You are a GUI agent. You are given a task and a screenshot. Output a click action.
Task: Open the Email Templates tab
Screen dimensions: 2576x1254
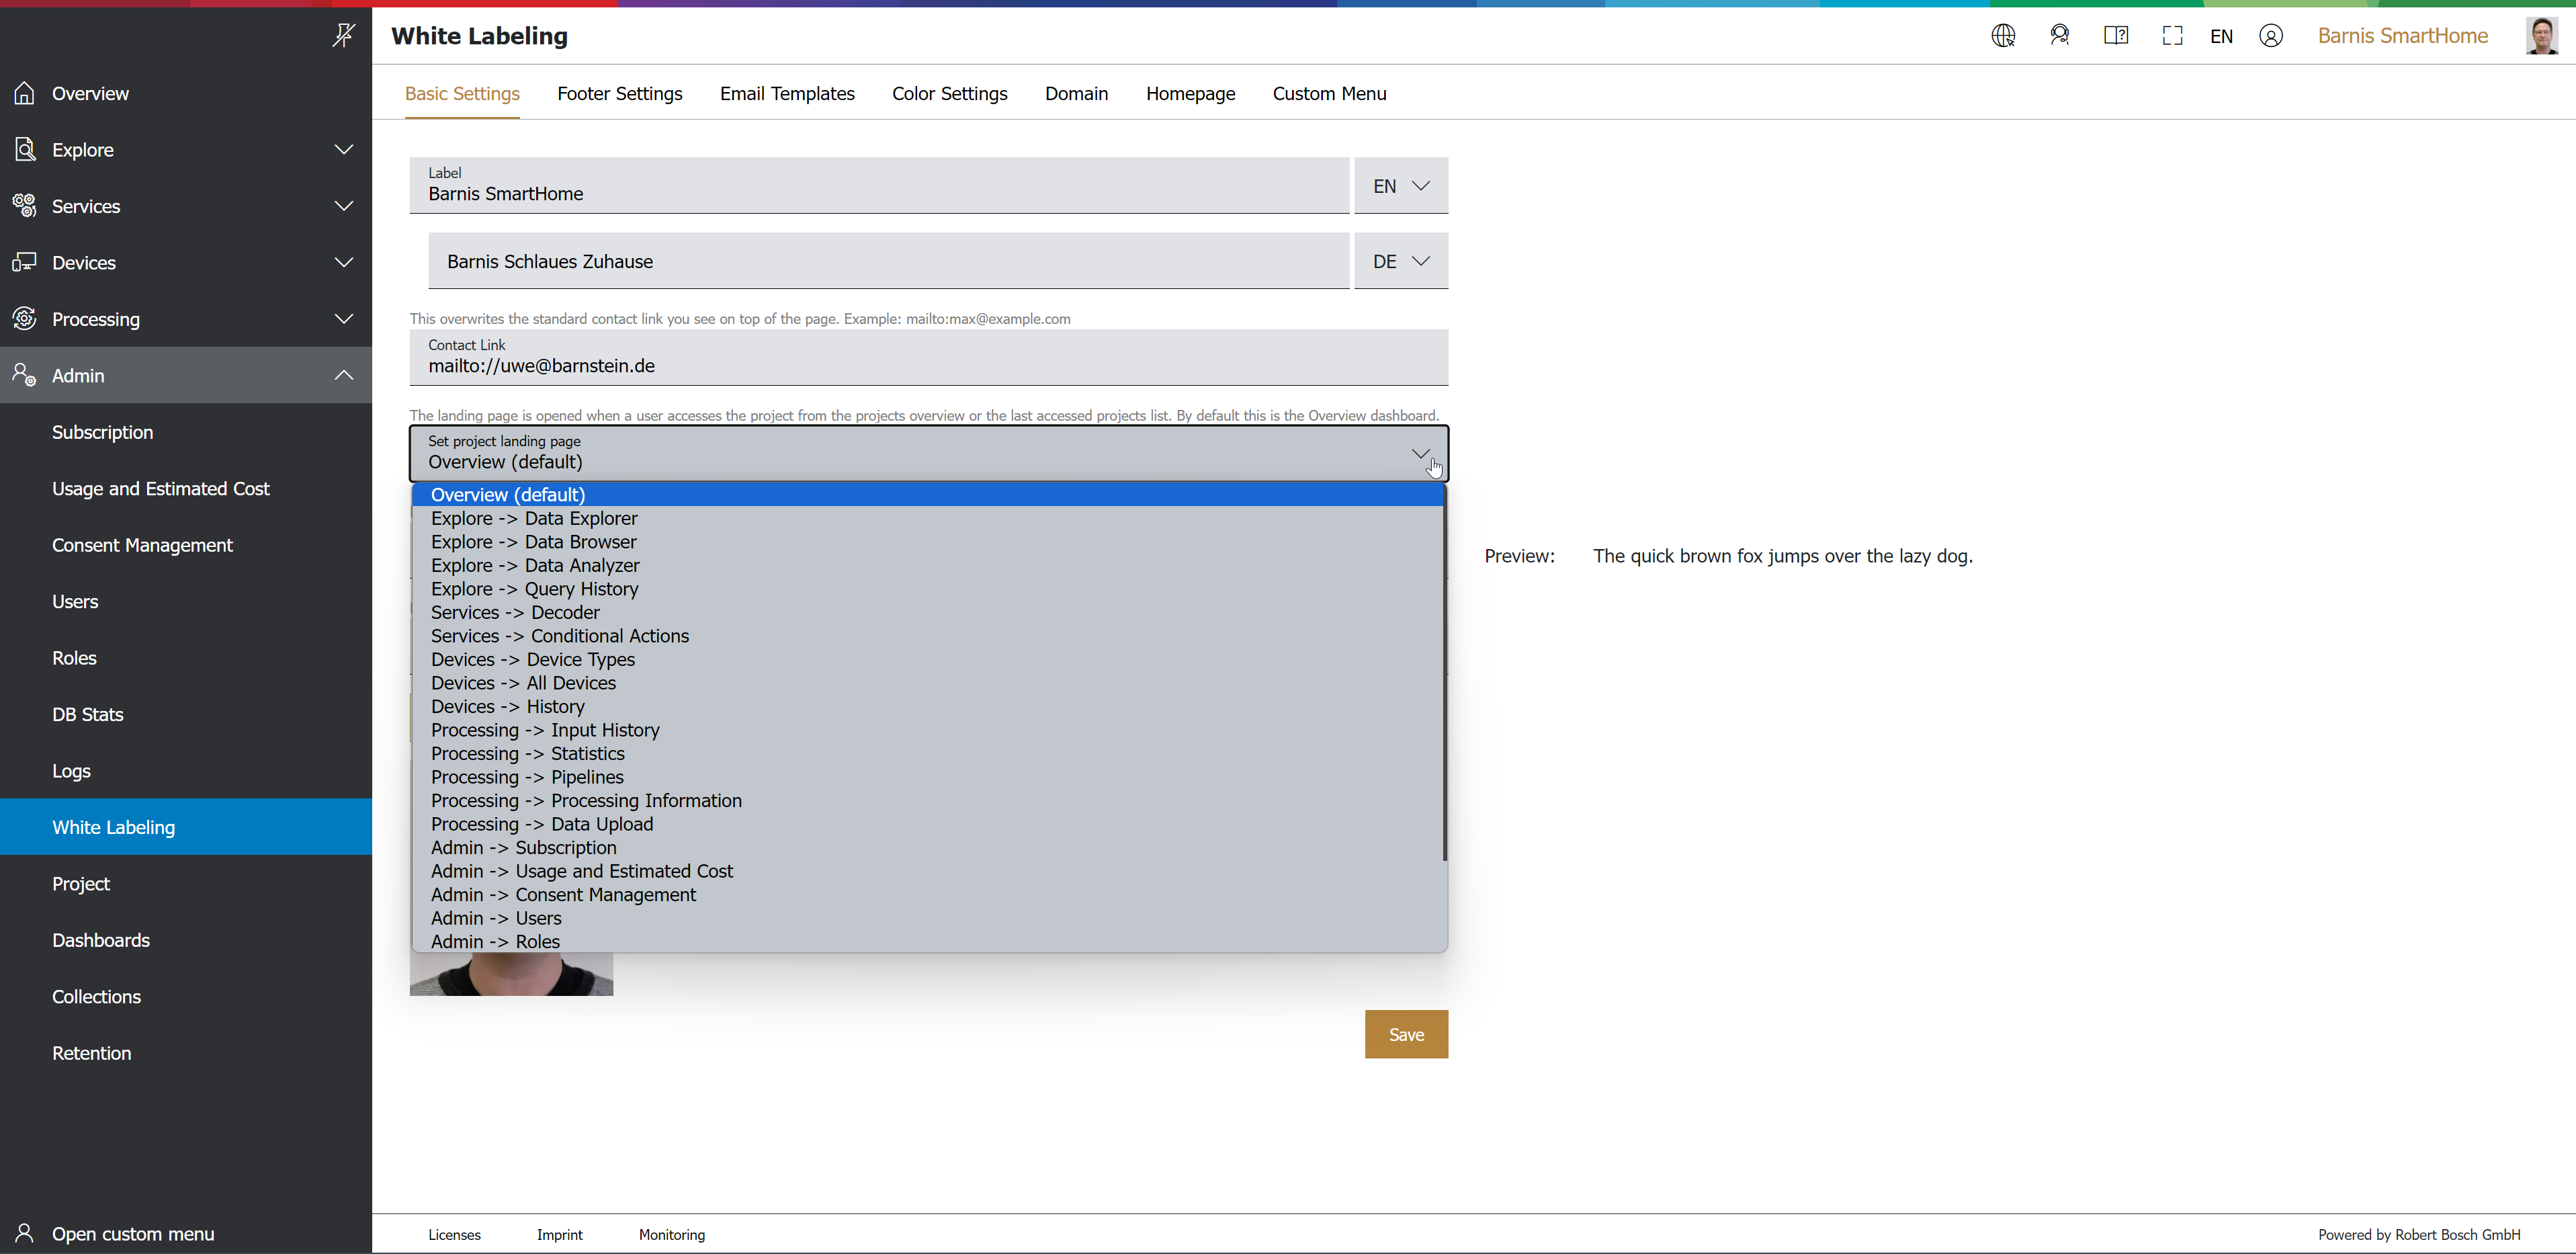coord(787,93)
